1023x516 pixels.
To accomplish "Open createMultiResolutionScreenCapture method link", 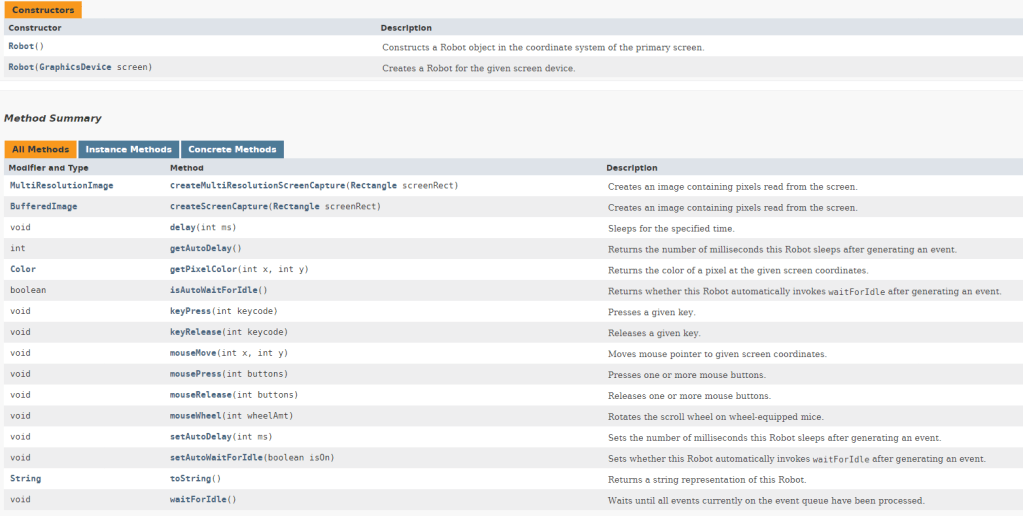I will pos(257,186).
